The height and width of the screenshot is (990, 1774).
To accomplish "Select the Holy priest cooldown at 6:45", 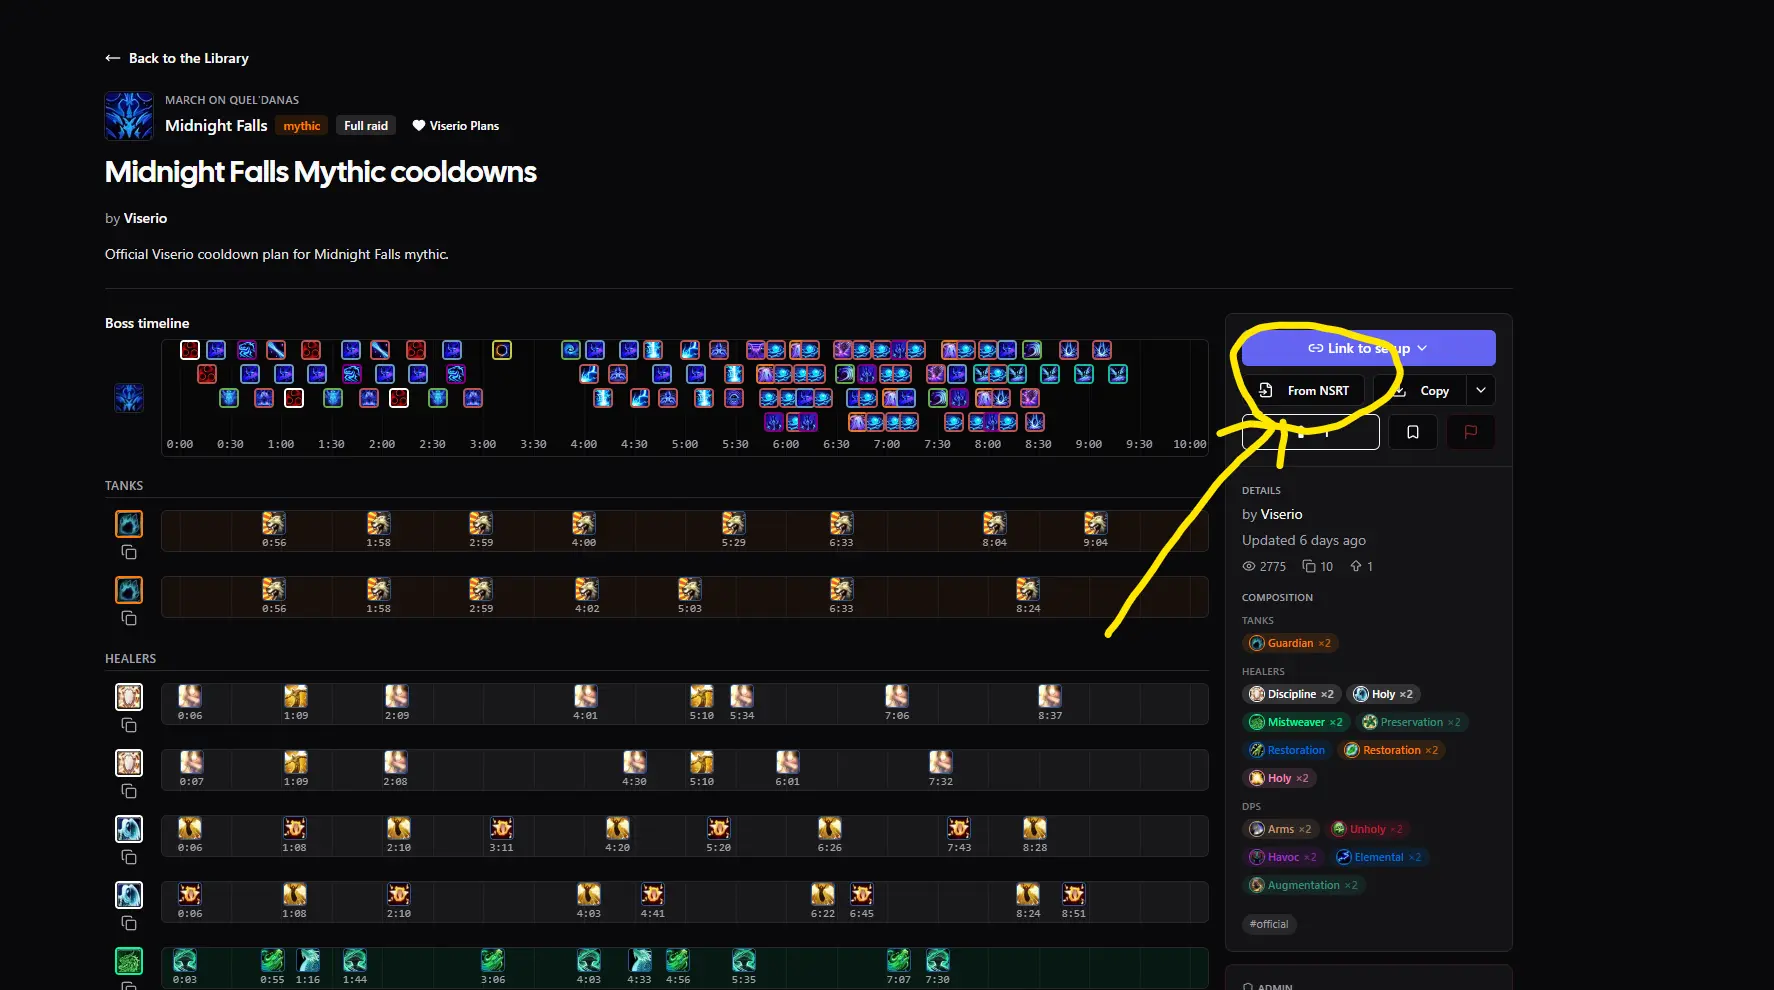I will [x=861, y=895].
